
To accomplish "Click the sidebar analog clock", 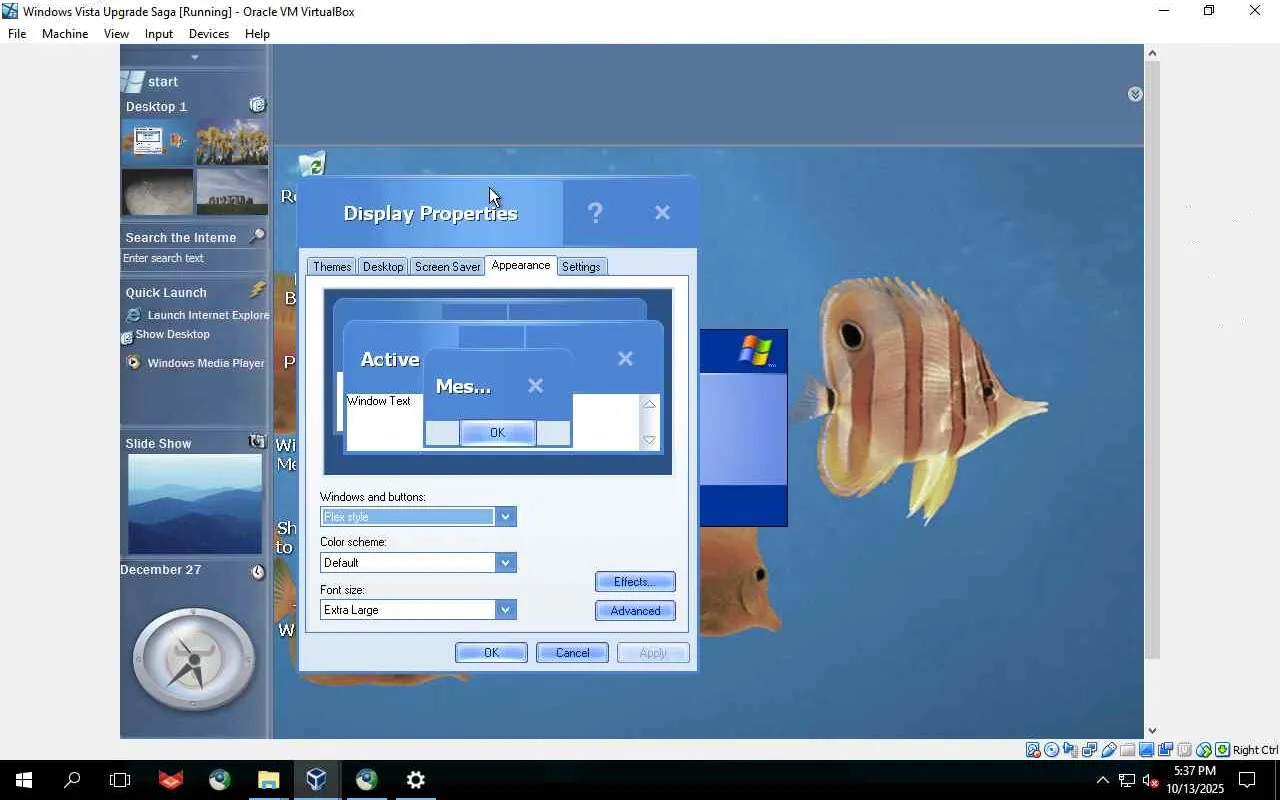I will point(193,660).
